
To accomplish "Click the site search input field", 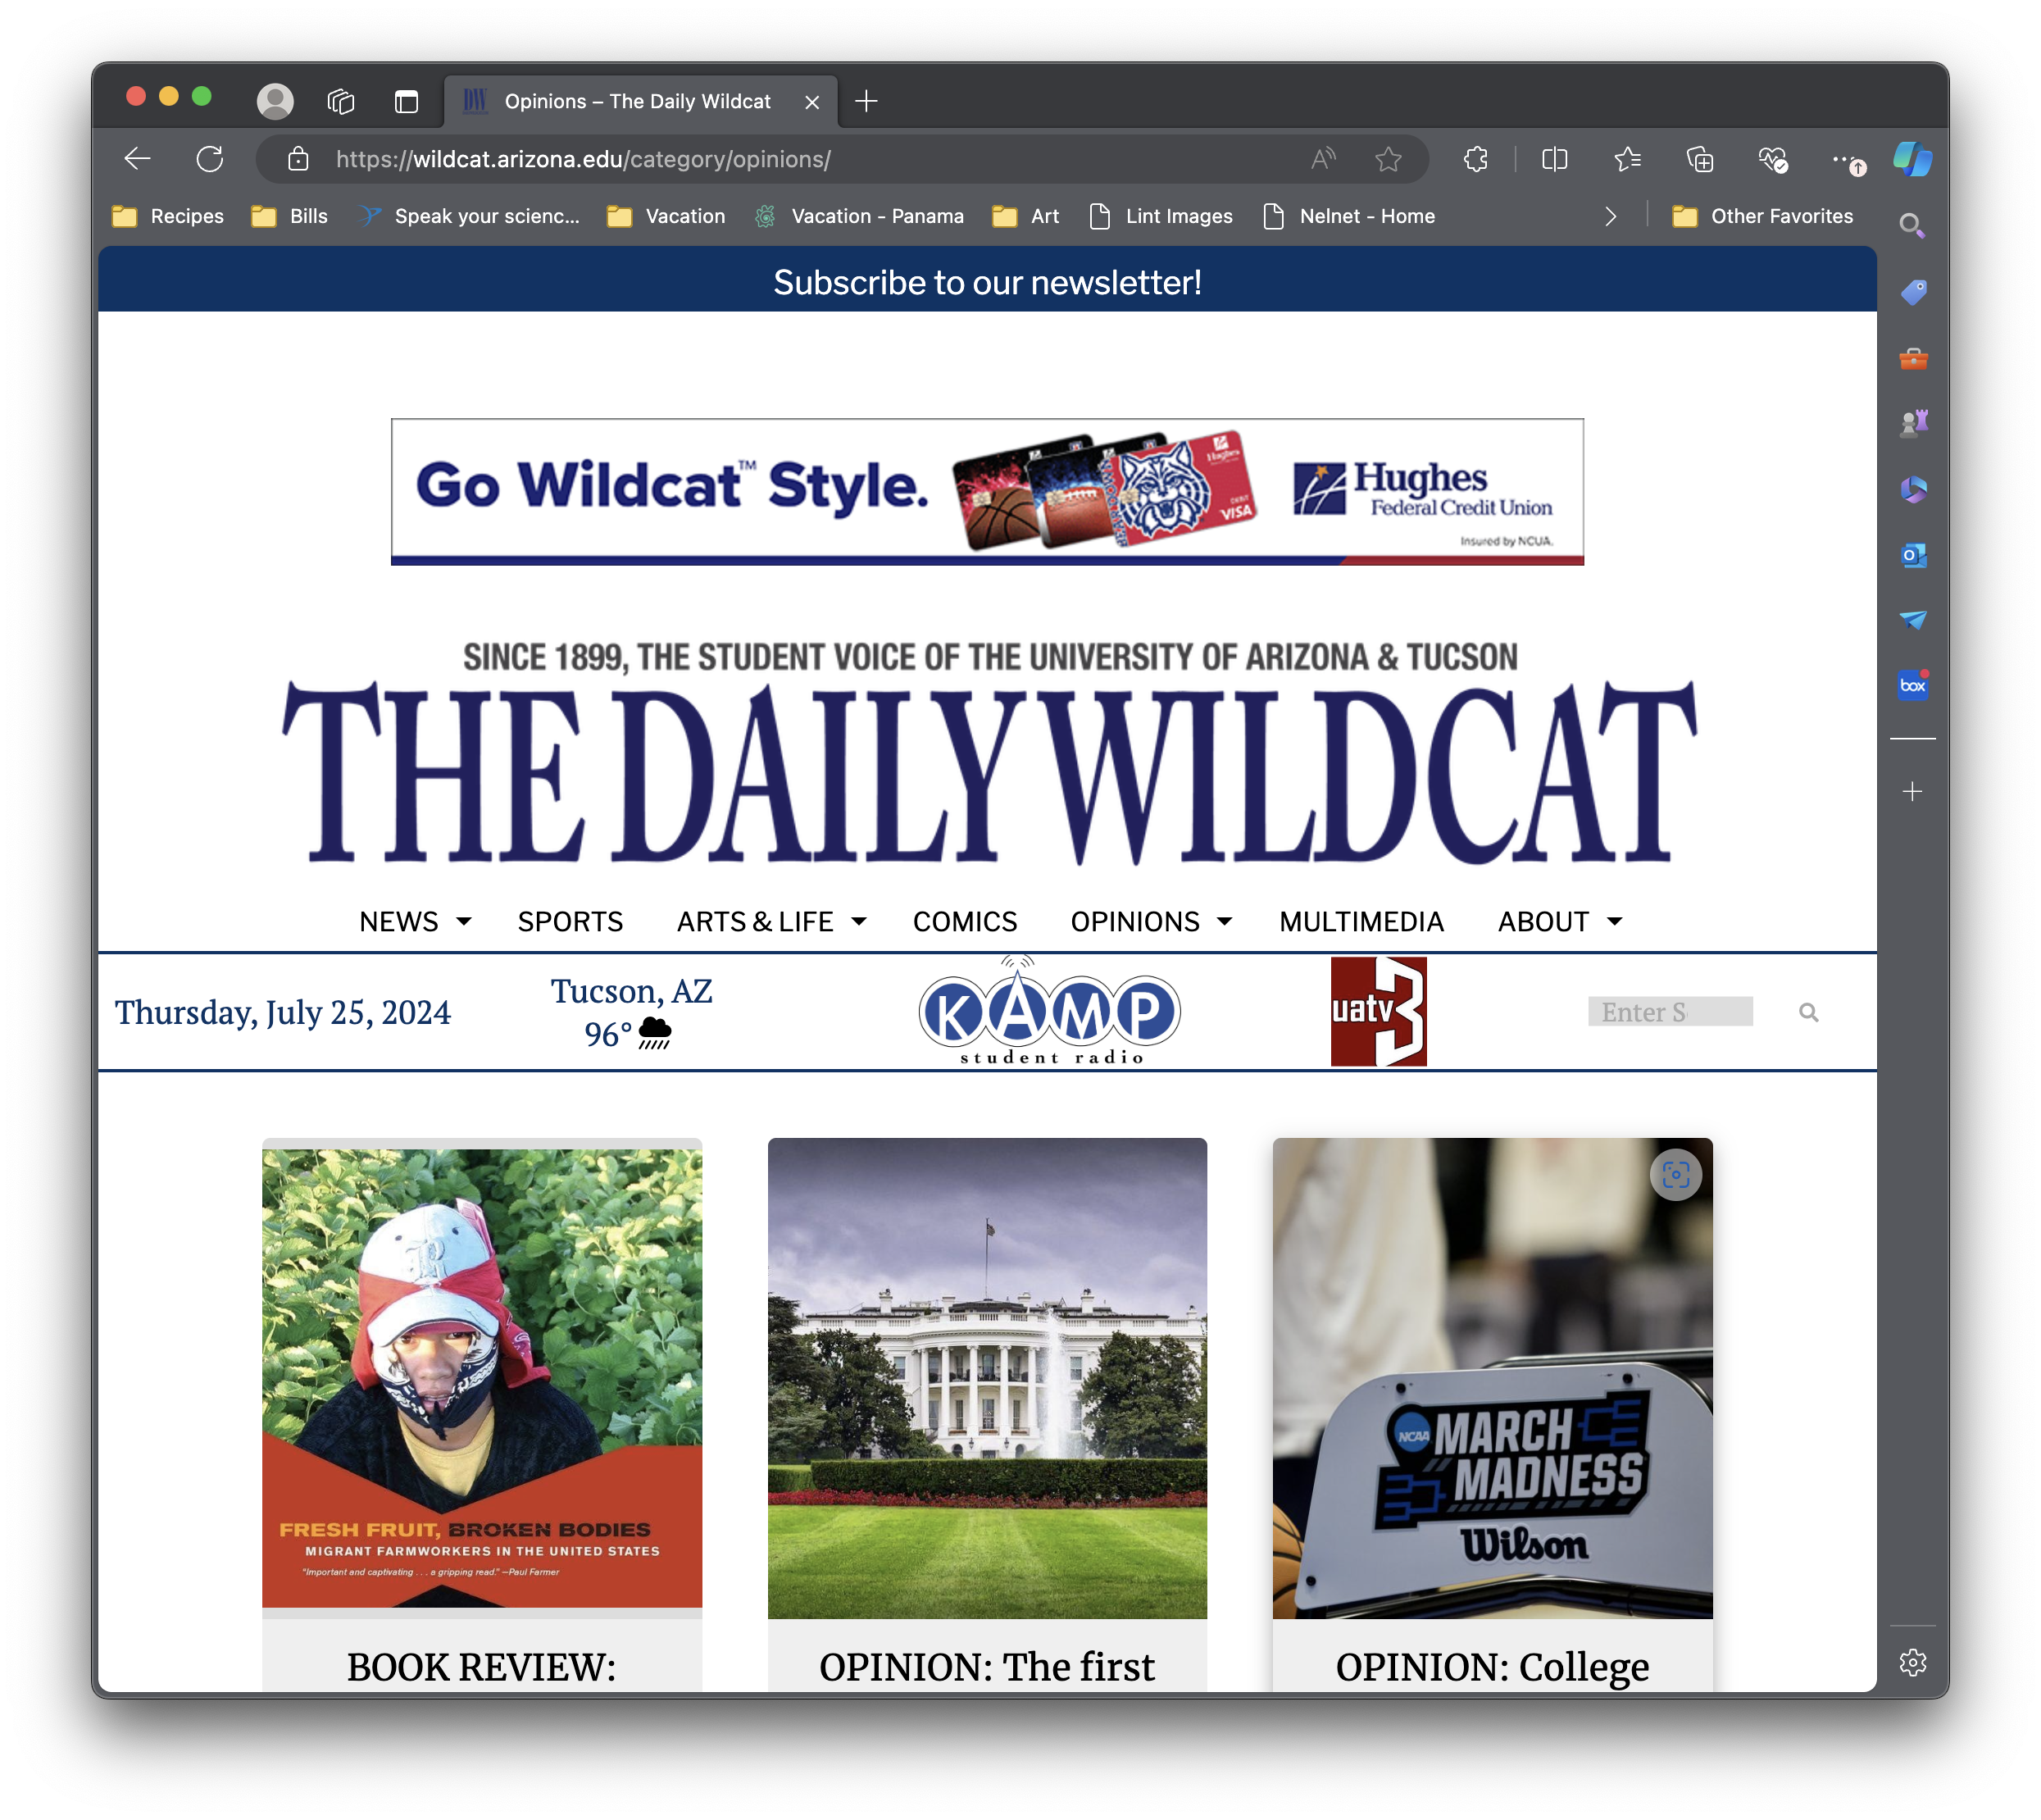I will pos(1669,1012).
